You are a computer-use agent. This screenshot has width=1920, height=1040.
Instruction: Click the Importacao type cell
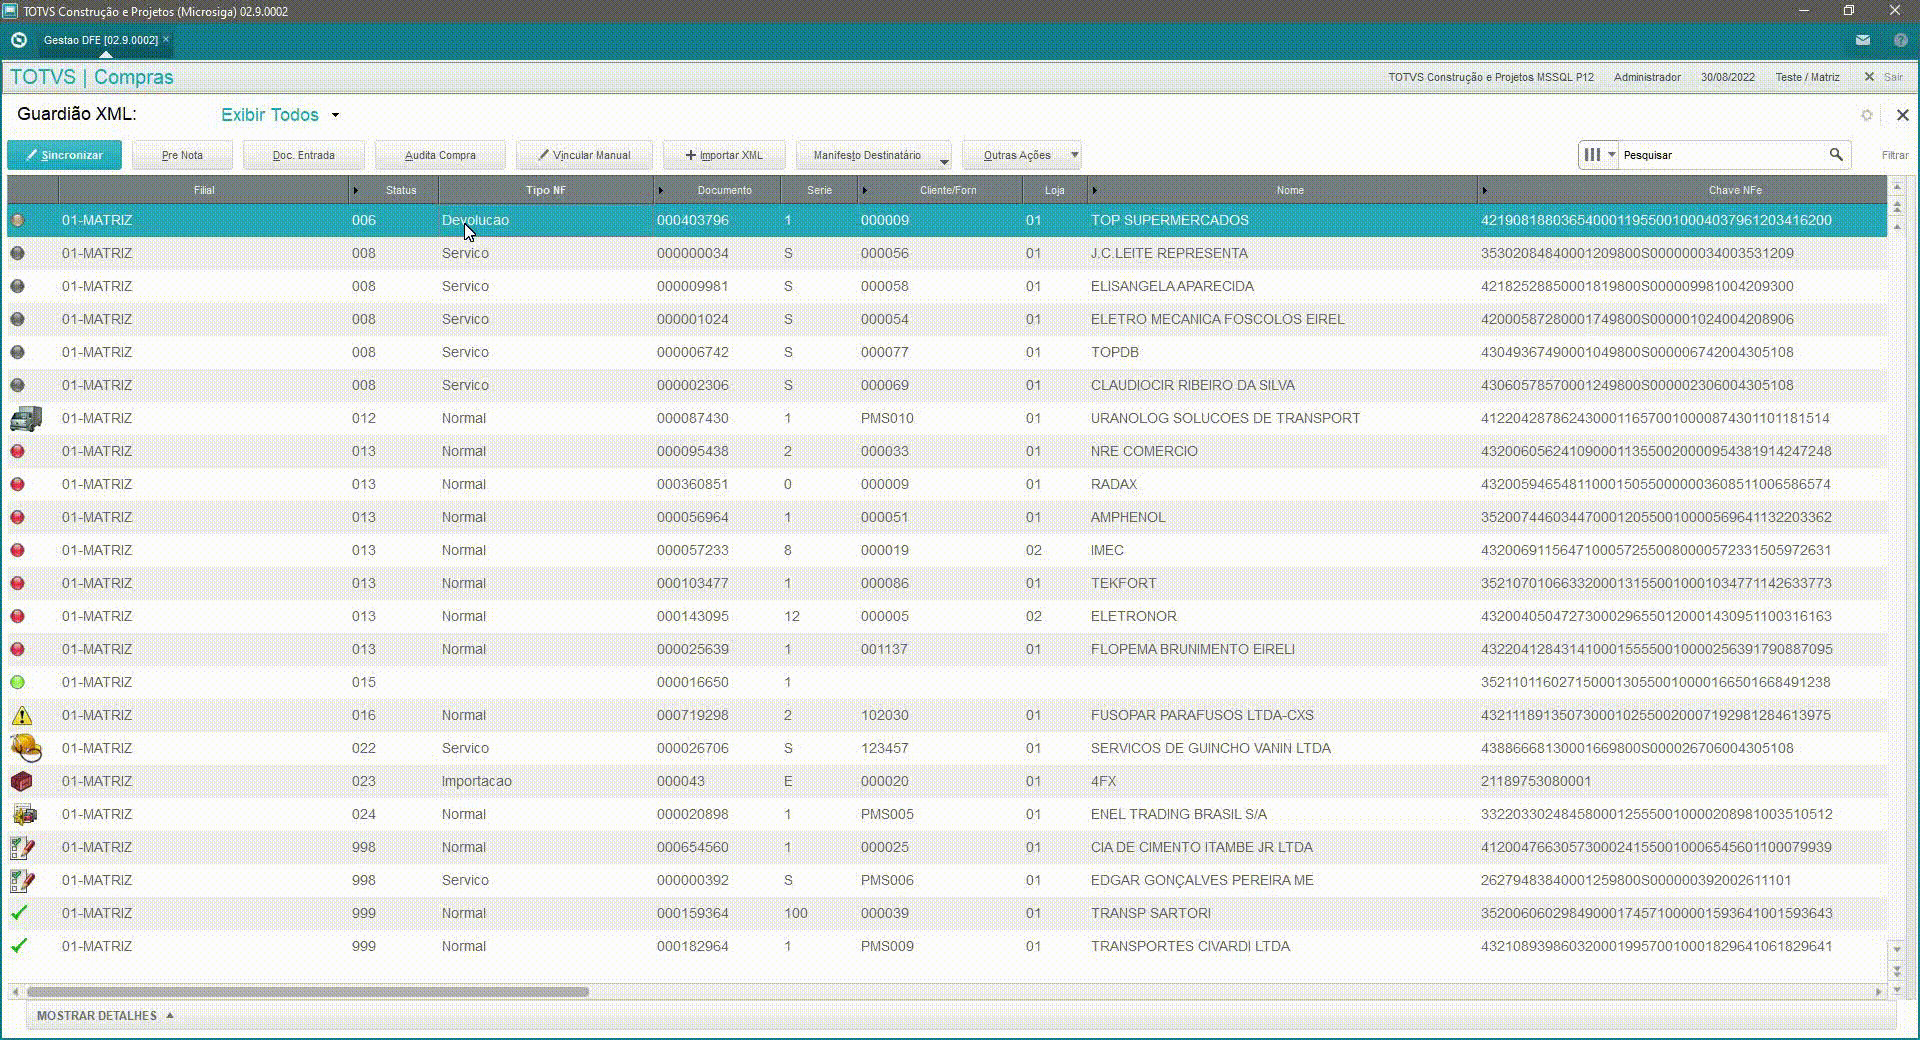(x=476, y=781)
